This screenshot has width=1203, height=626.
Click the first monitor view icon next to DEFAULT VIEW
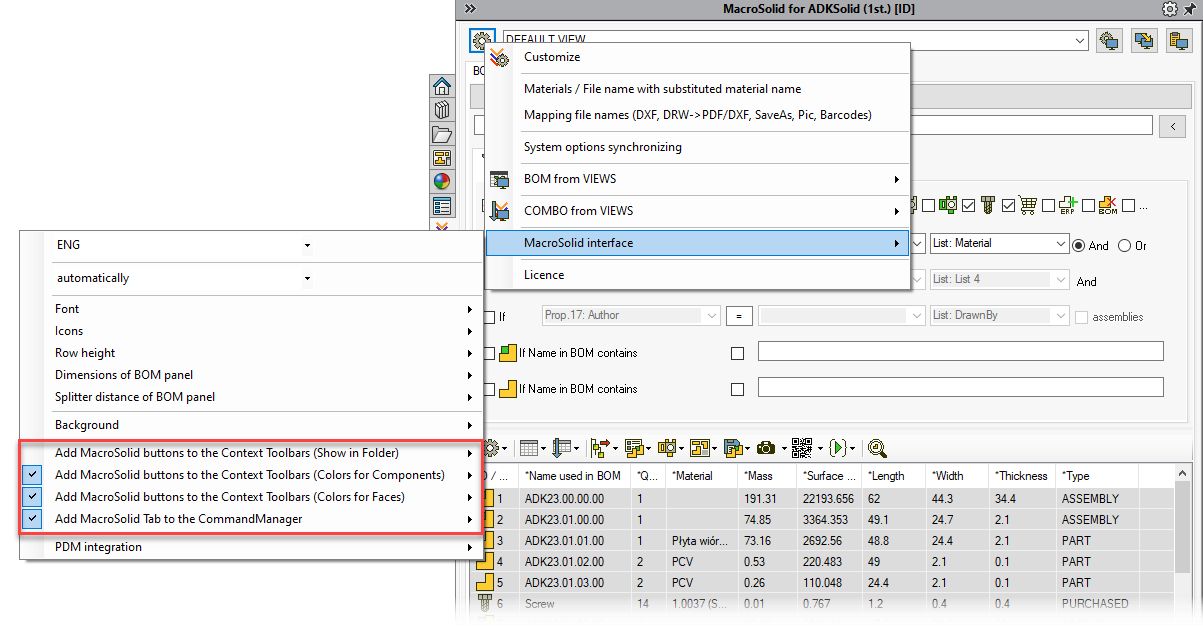click(x=1108, y=41)
